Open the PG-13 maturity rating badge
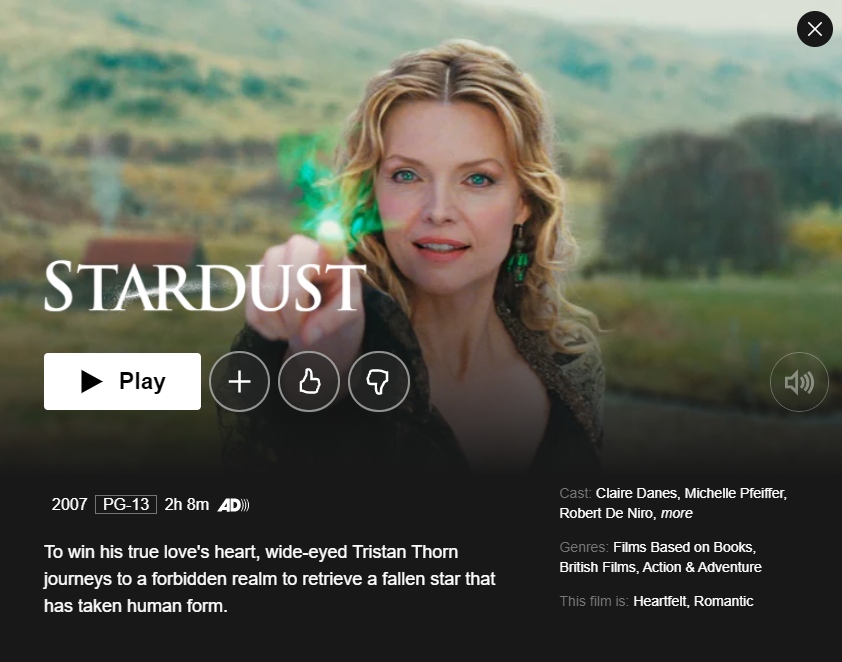The image size is (842, 662). [126, 505]
